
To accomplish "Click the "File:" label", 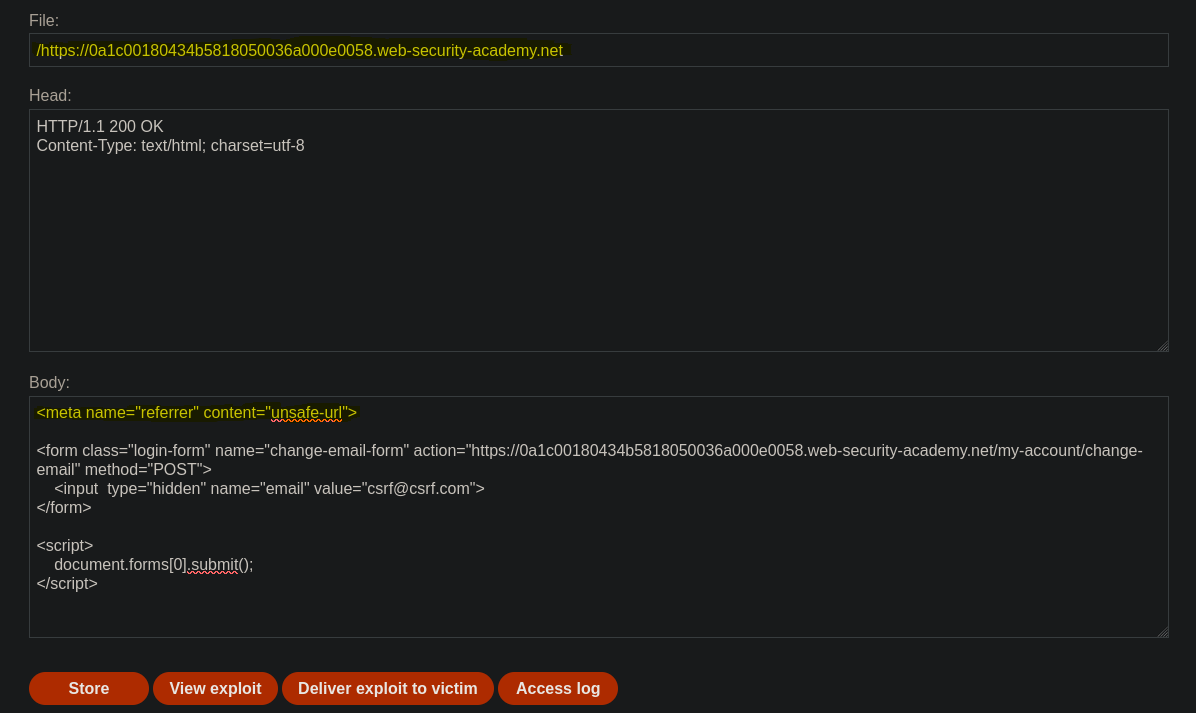I will [x=43, y=21].
